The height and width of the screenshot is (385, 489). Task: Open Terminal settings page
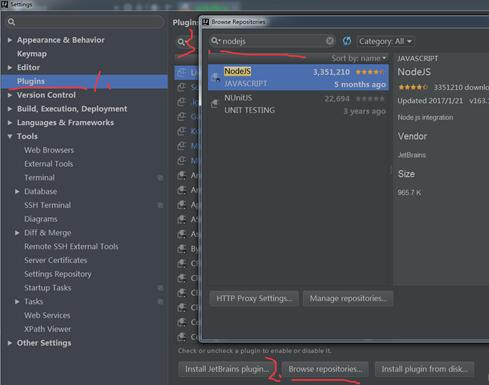click(x=39, y=178)
